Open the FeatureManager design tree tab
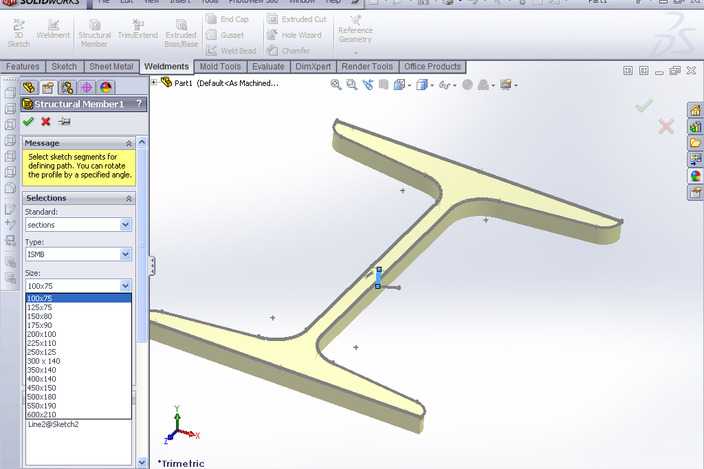The height and width of the screenshot is (469, 704). 29,87
